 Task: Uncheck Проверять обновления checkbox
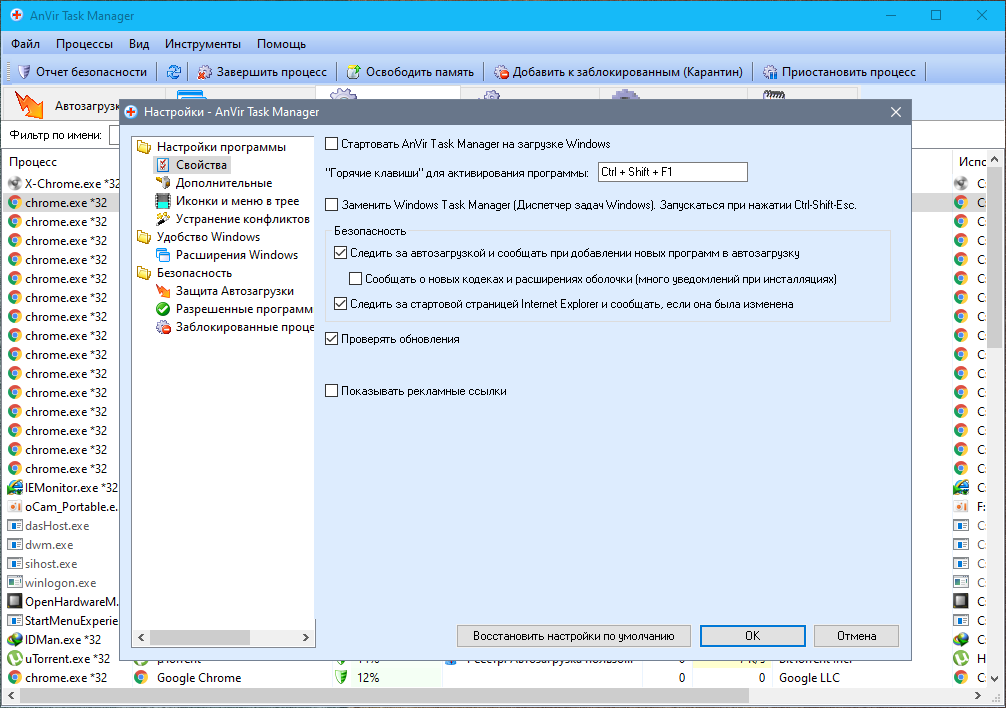332,339
